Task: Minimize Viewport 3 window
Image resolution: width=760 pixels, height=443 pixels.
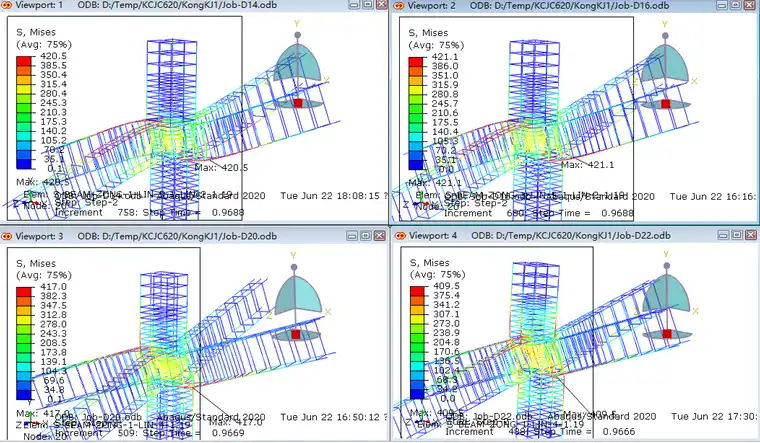Action: click(352, 236)
